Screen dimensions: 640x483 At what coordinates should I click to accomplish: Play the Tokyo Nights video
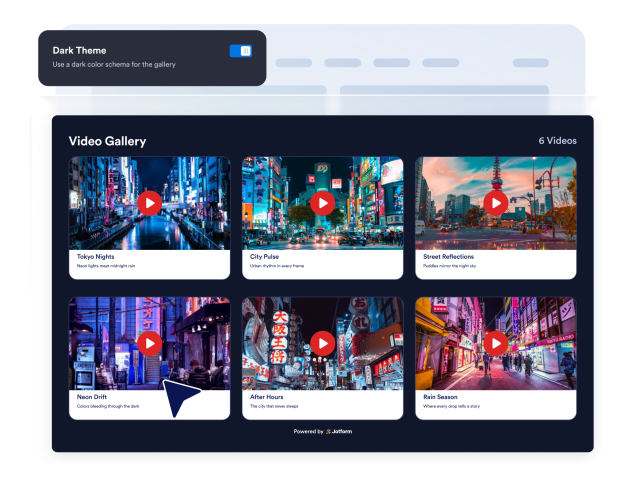[x=149, y=203]
